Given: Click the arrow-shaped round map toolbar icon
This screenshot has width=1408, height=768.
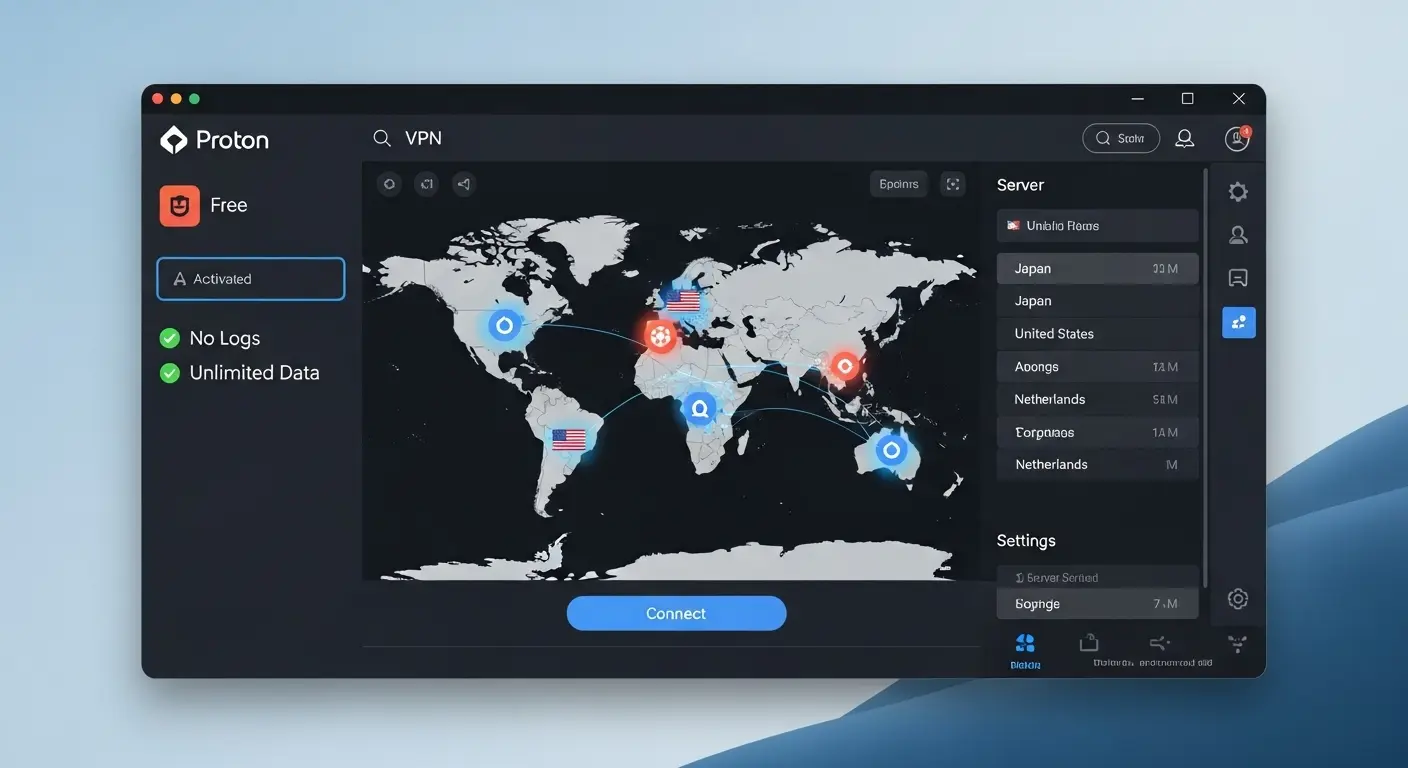Looking at the screenshot, I should click(463, 184).
